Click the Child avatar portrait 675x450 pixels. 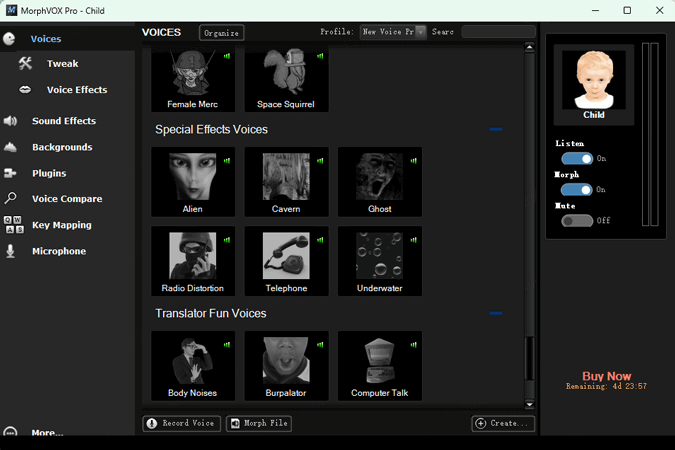[x=594, y=80]
